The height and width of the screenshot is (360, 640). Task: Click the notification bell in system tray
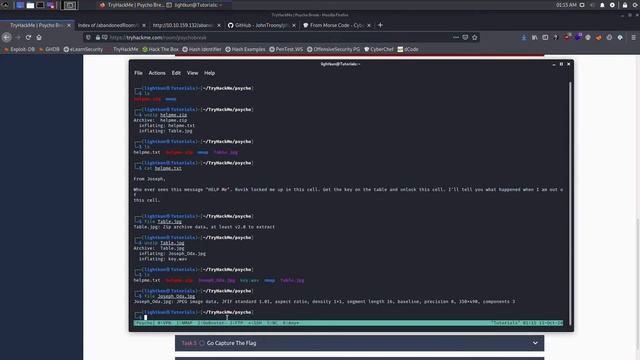click(x=602, y=5)
